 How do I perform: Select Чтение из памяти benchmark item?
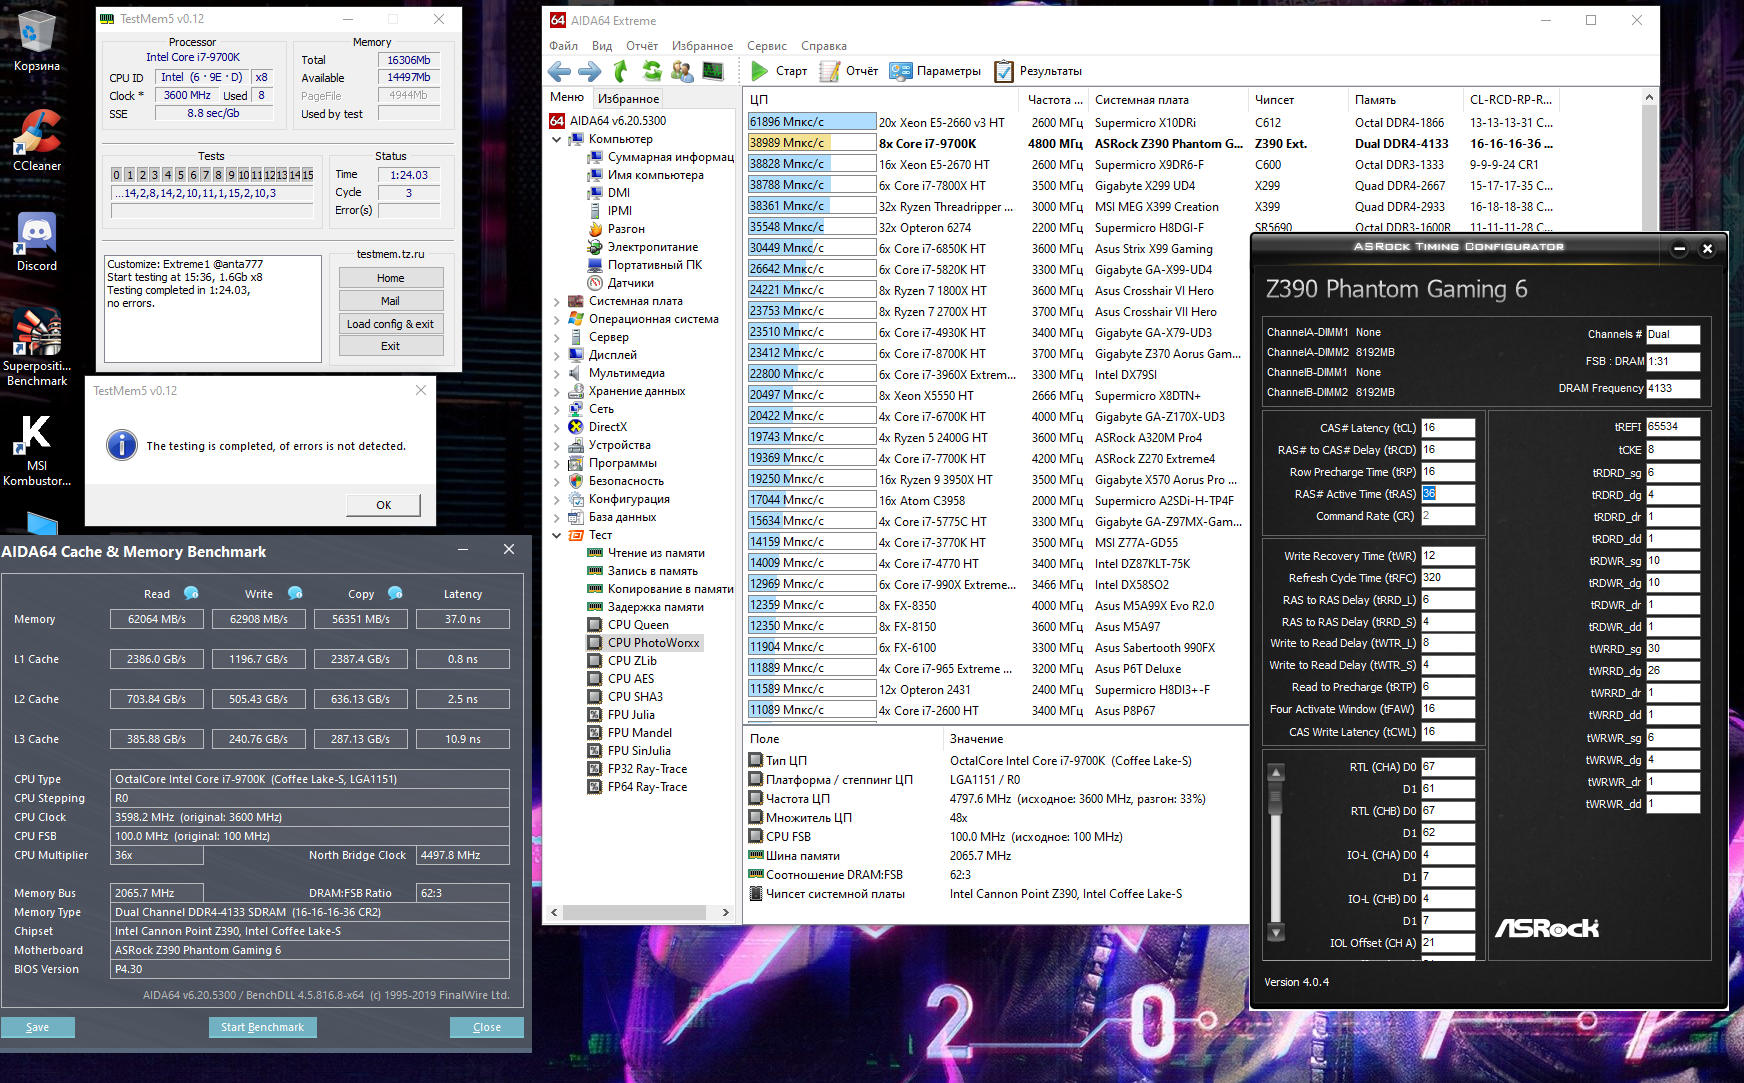646,553
